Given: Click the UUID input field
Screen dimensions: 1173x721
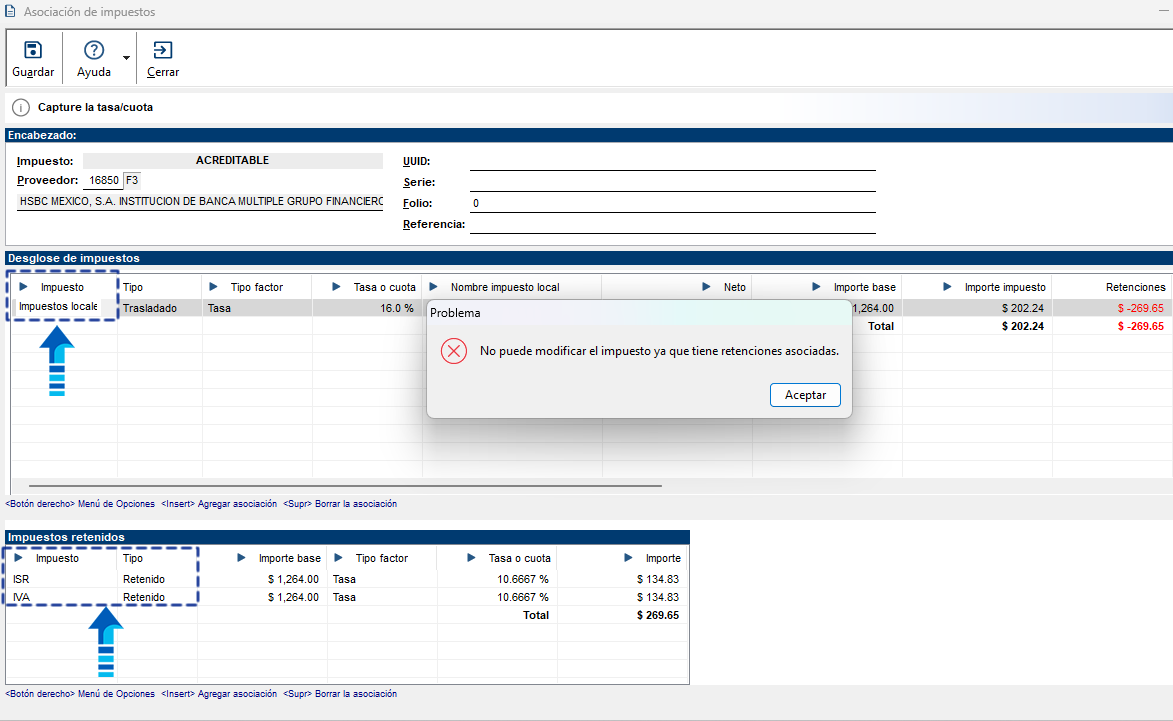Looking at the screenshot, I should (x=672, y=161).
